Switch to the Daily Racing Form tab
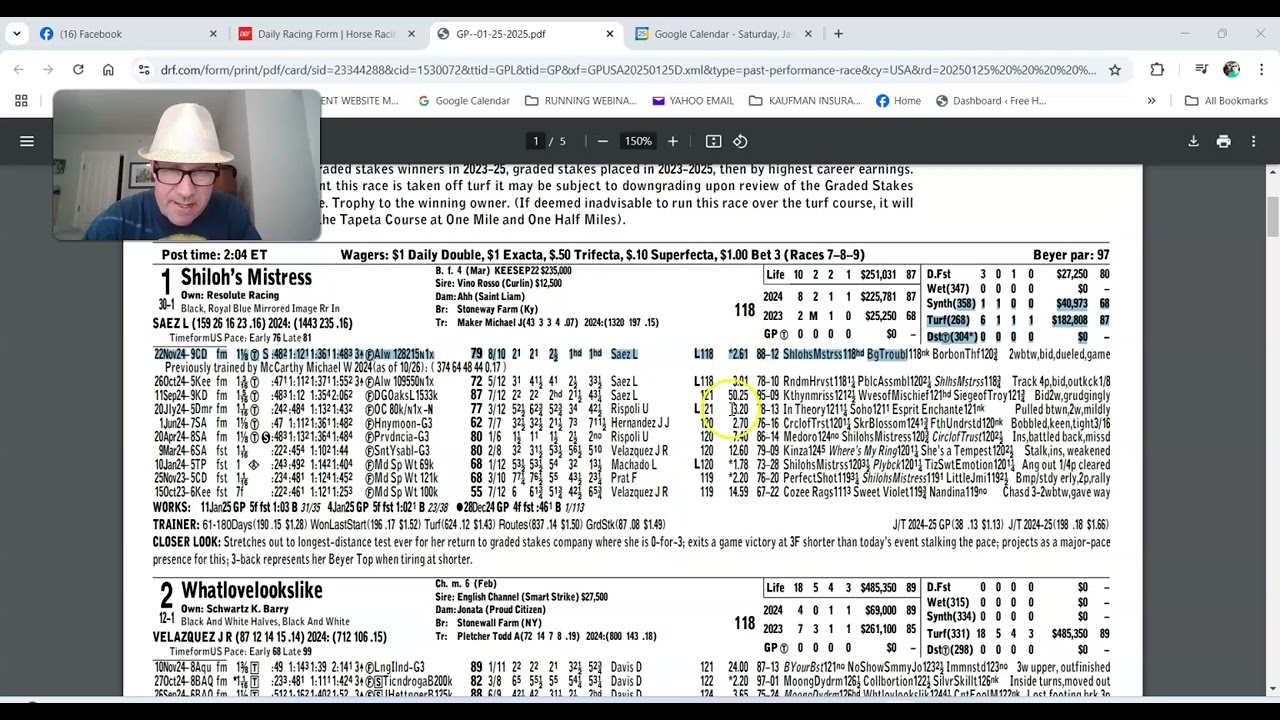1280x720 pixels. (x=327, y=34)
